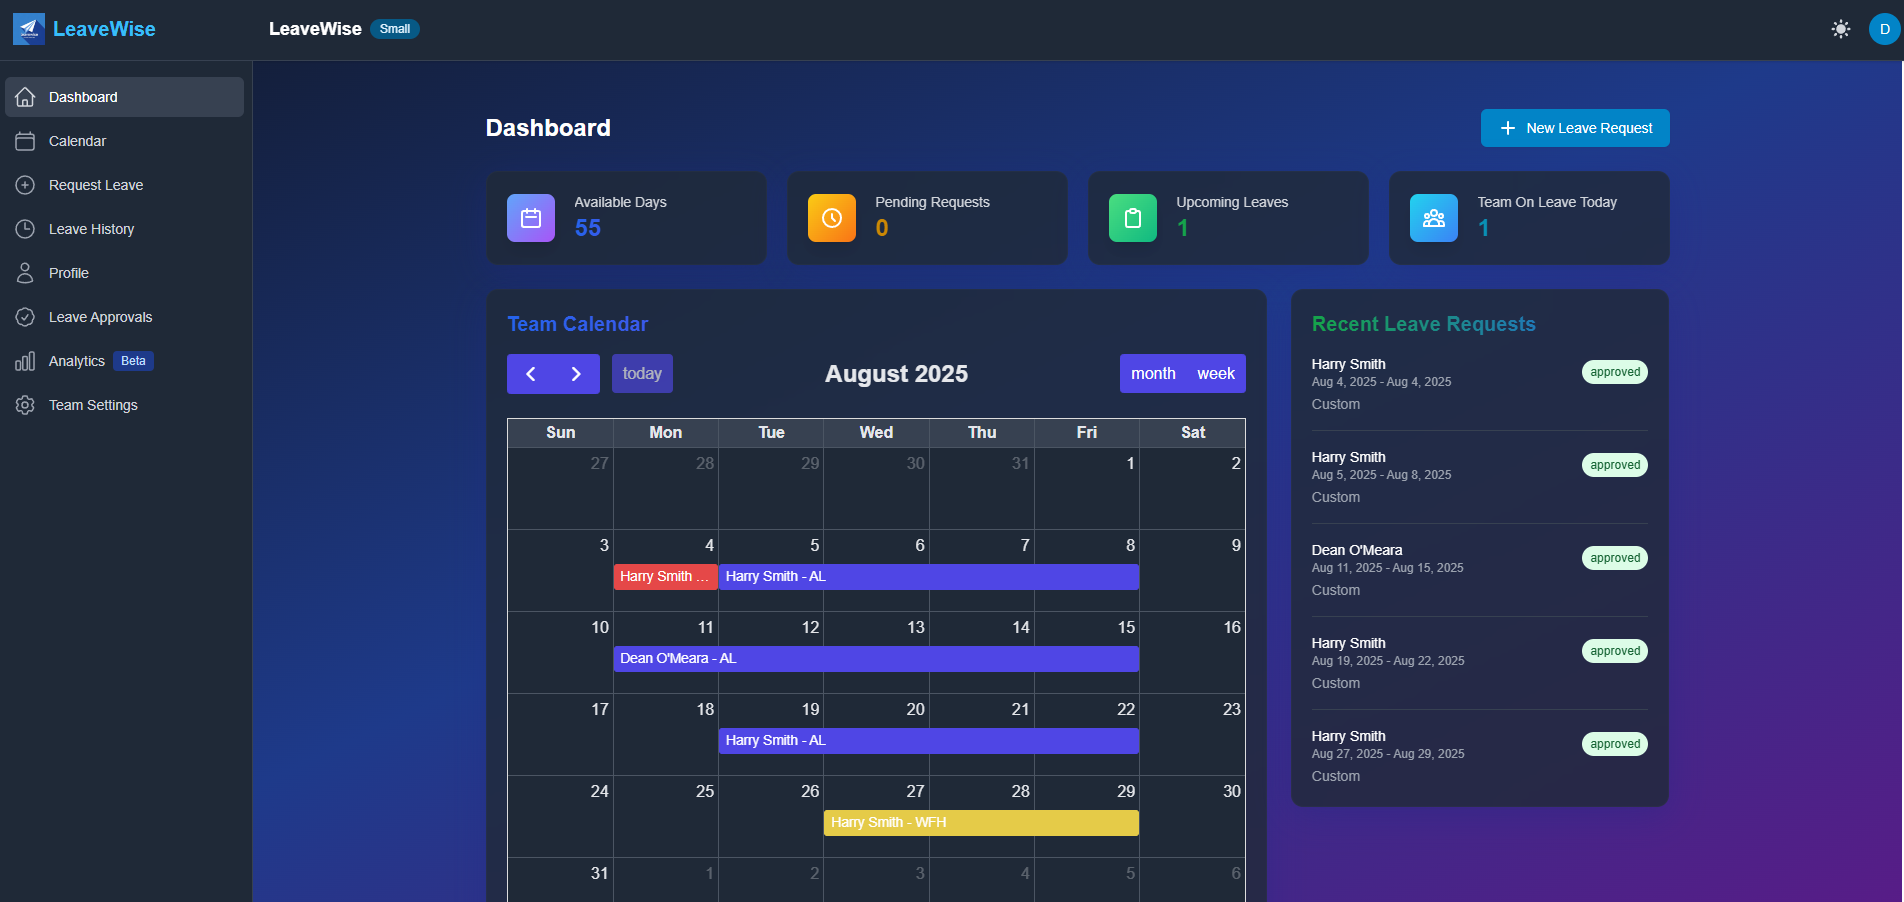Click the Dean O'Meara name in requests

pos(1357,550)
